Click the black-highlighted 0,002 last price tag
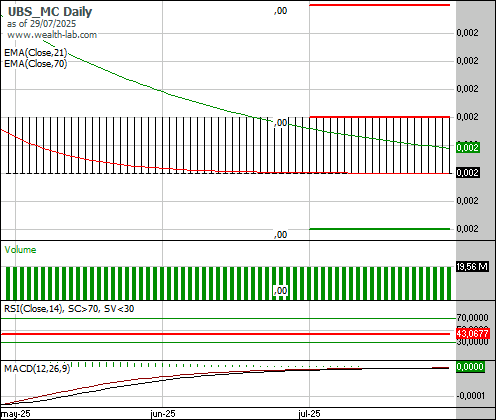 click(468, 173)
